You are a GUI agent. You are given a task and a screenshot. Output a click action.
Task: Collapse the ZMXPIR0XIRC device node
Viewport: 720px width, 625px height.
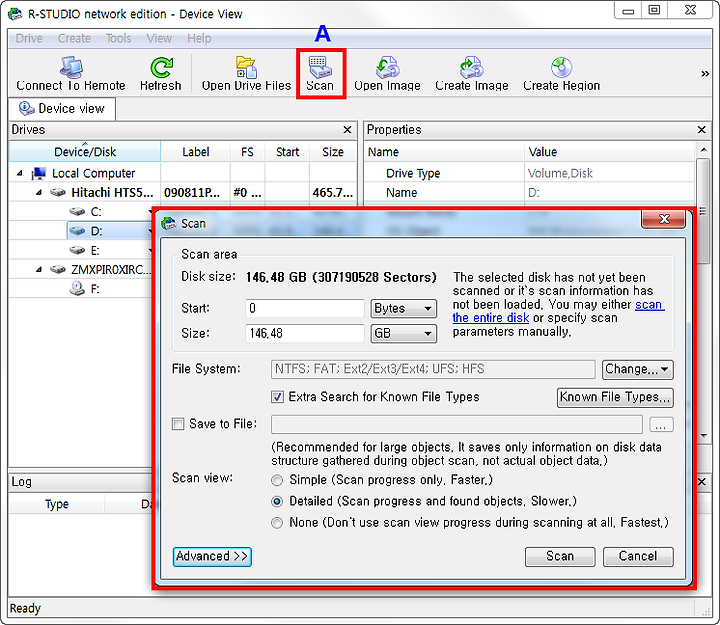39,270
